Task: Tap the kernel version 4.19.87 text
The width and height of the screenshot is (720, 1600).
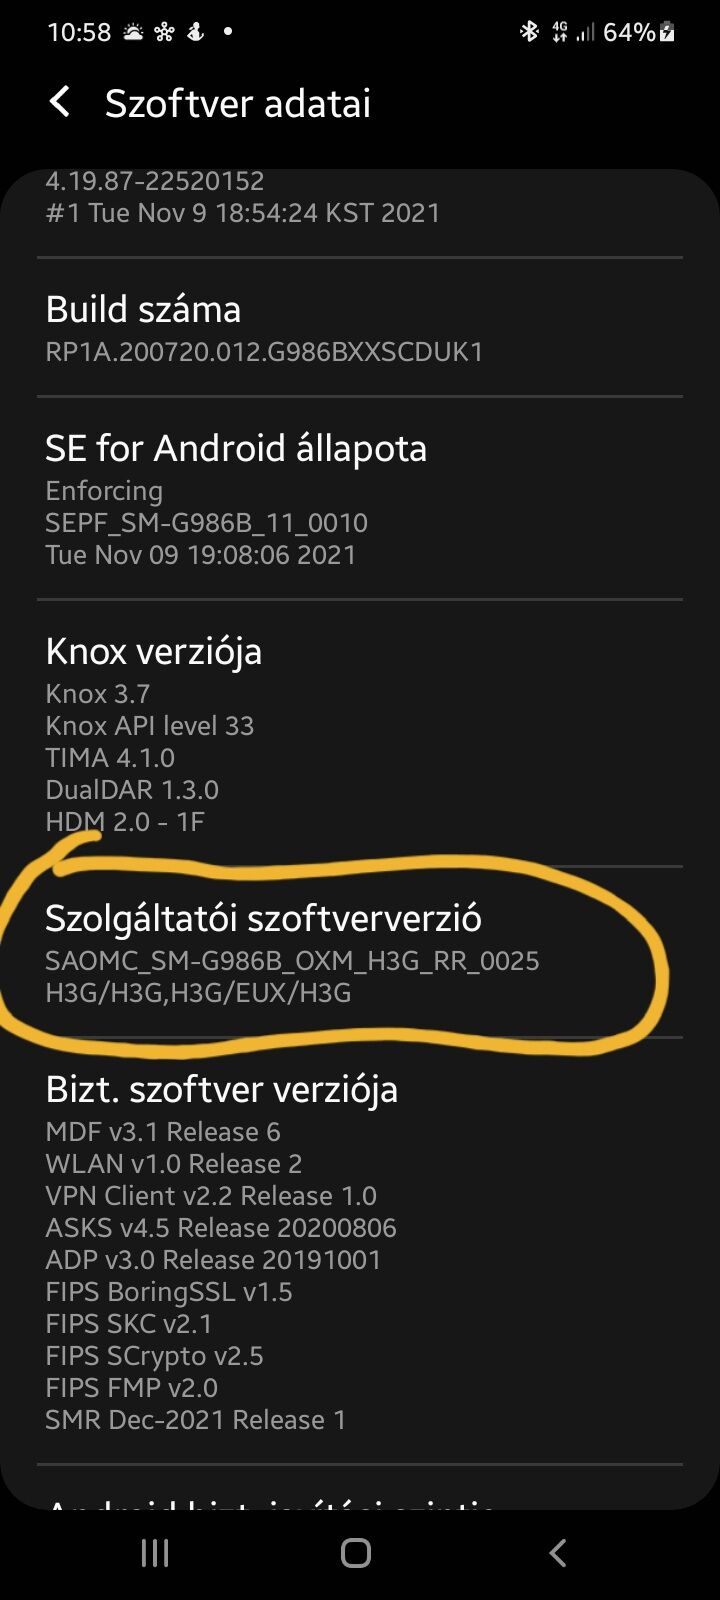Action: [155, 181]
